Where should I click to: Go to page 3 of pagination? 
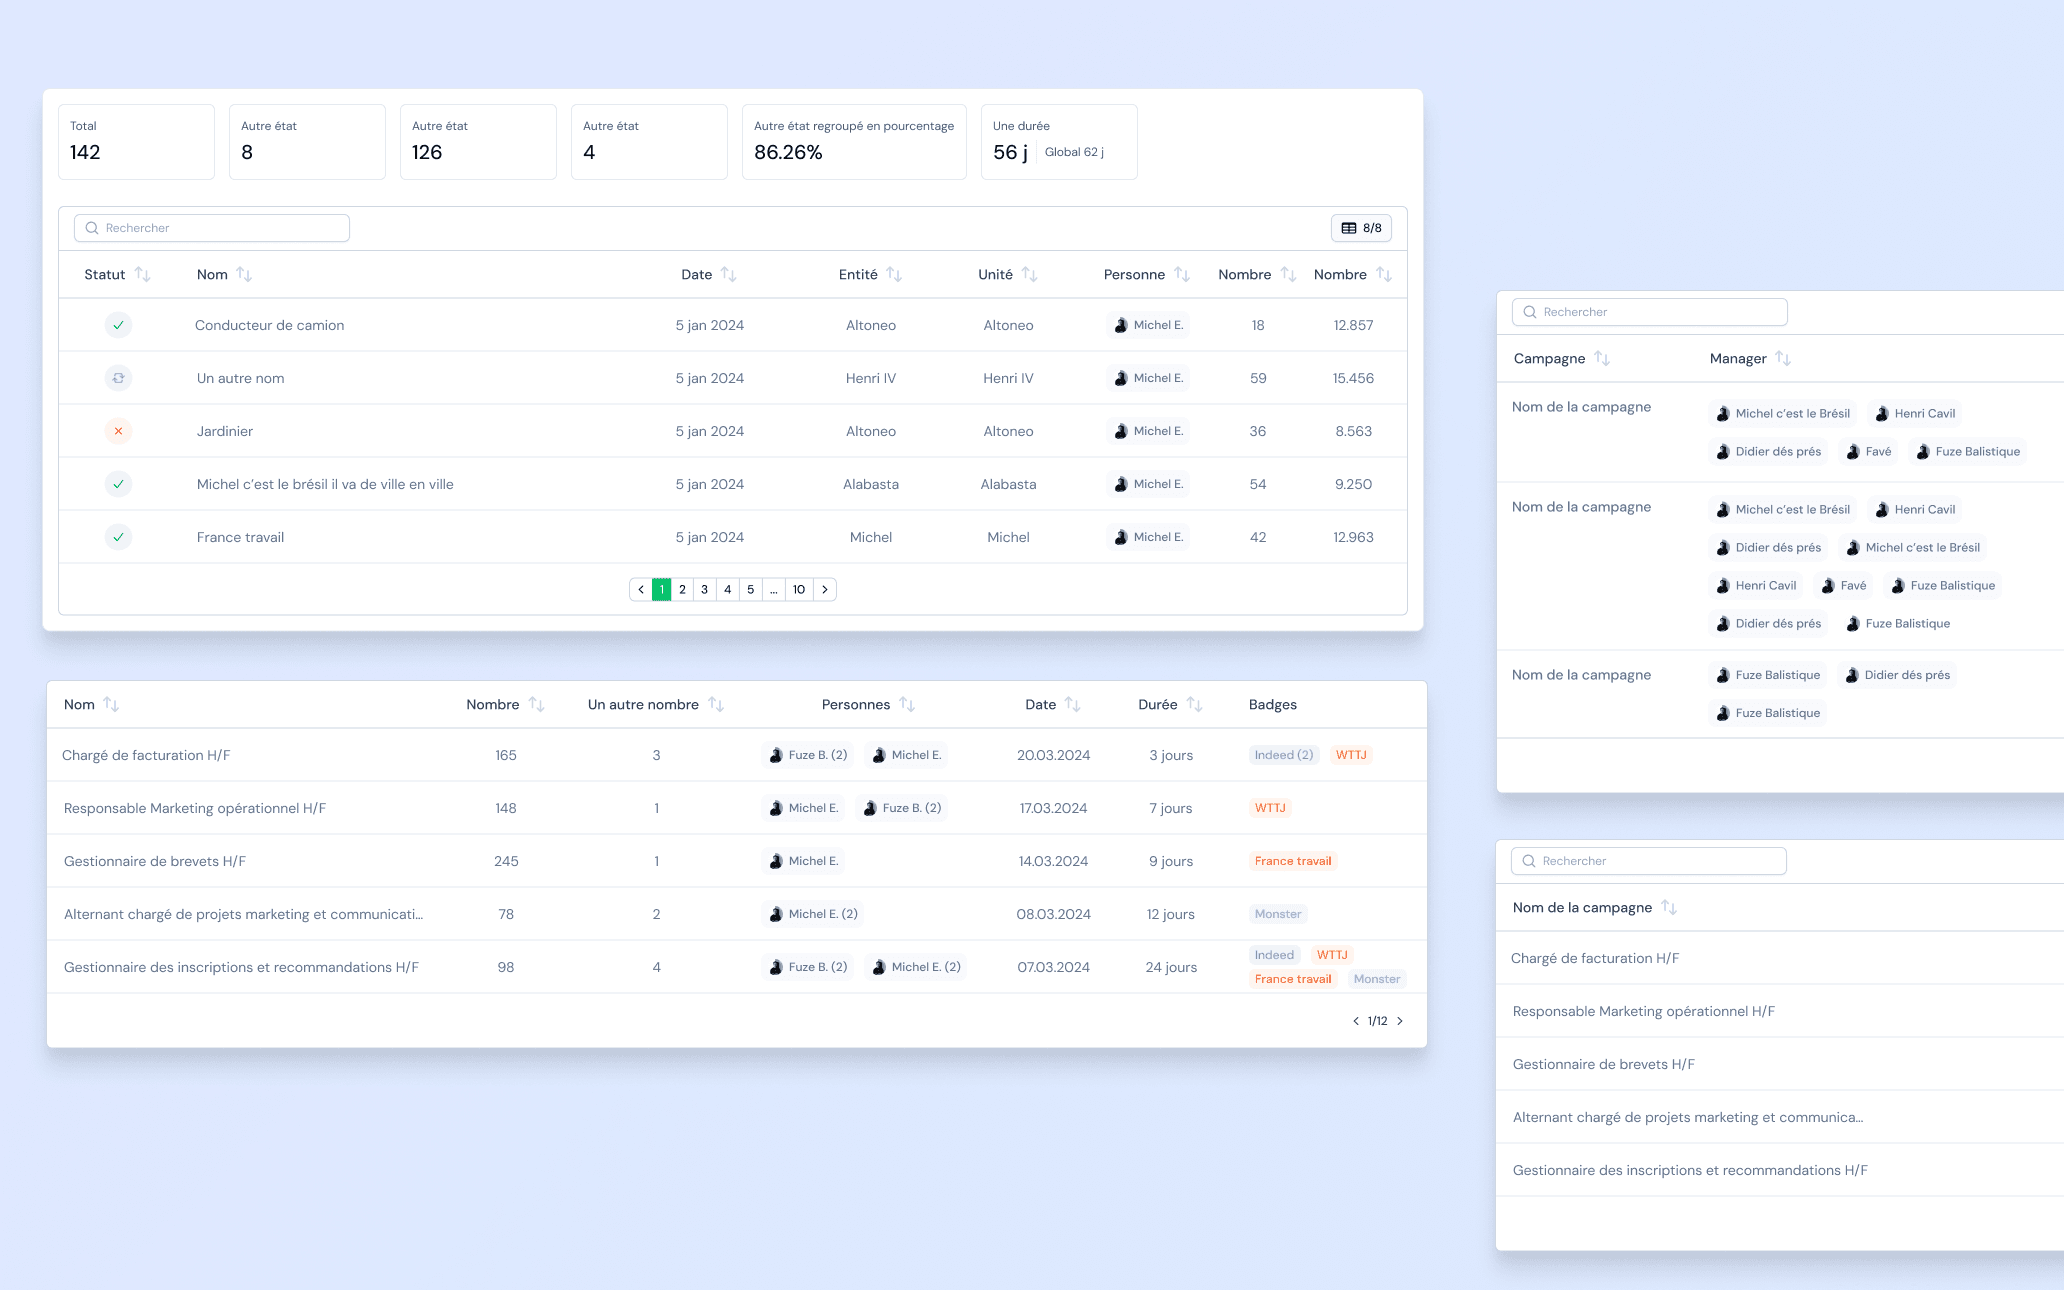pos(704,589)
